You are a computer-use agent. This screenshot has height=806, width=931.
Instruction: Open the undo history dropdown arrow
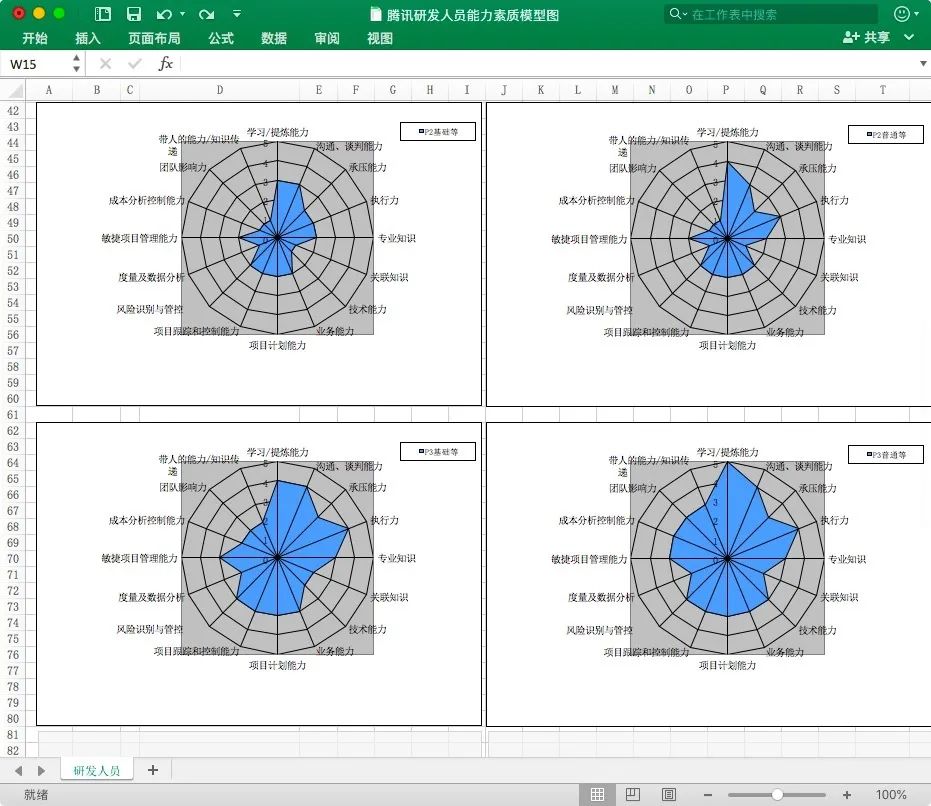point(182,14)
